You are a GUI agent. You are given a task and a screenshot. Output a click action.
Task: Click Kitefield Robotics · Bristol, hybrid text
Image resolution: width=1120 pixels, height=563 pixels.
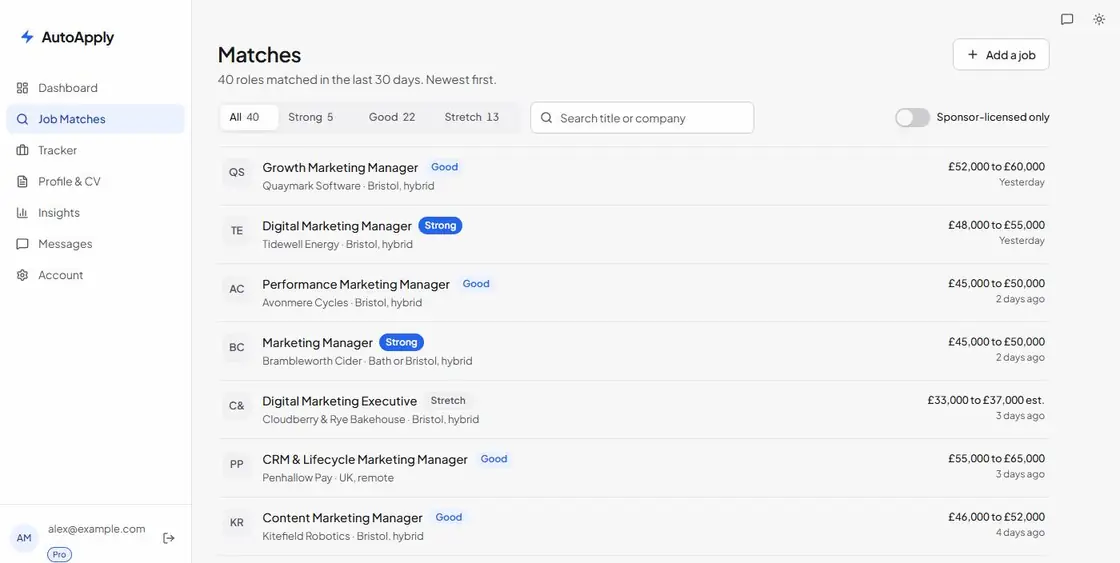[343, 537]
